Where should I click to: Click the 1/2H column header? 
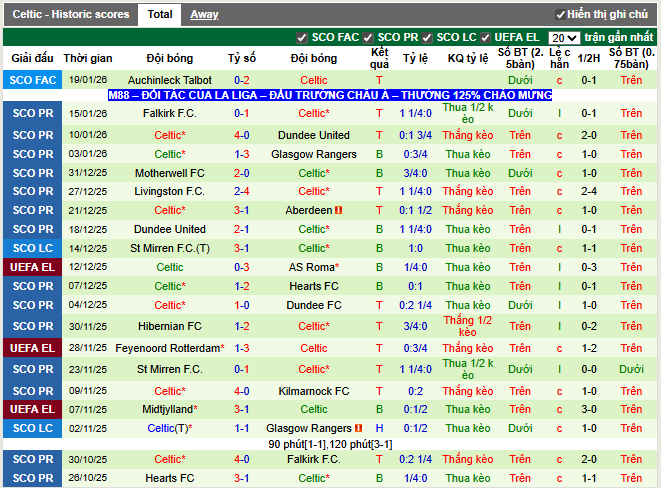click(588, 58)
